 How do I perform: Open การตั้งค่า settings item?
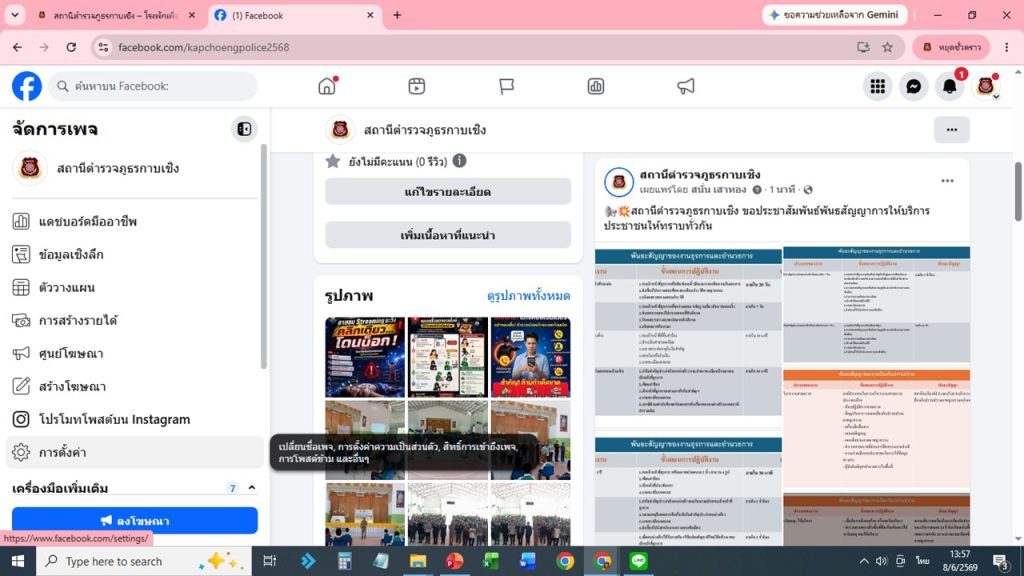(x=135, y=452)
